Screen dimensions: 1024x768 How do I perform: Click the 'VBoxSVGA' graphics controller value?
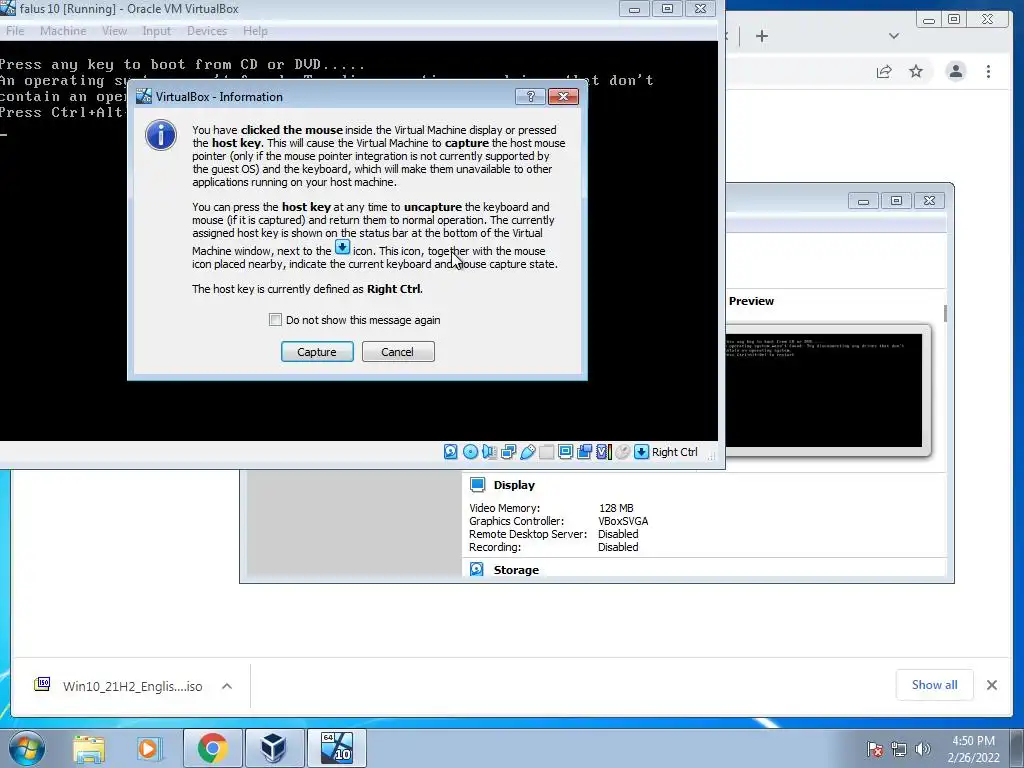623,521
